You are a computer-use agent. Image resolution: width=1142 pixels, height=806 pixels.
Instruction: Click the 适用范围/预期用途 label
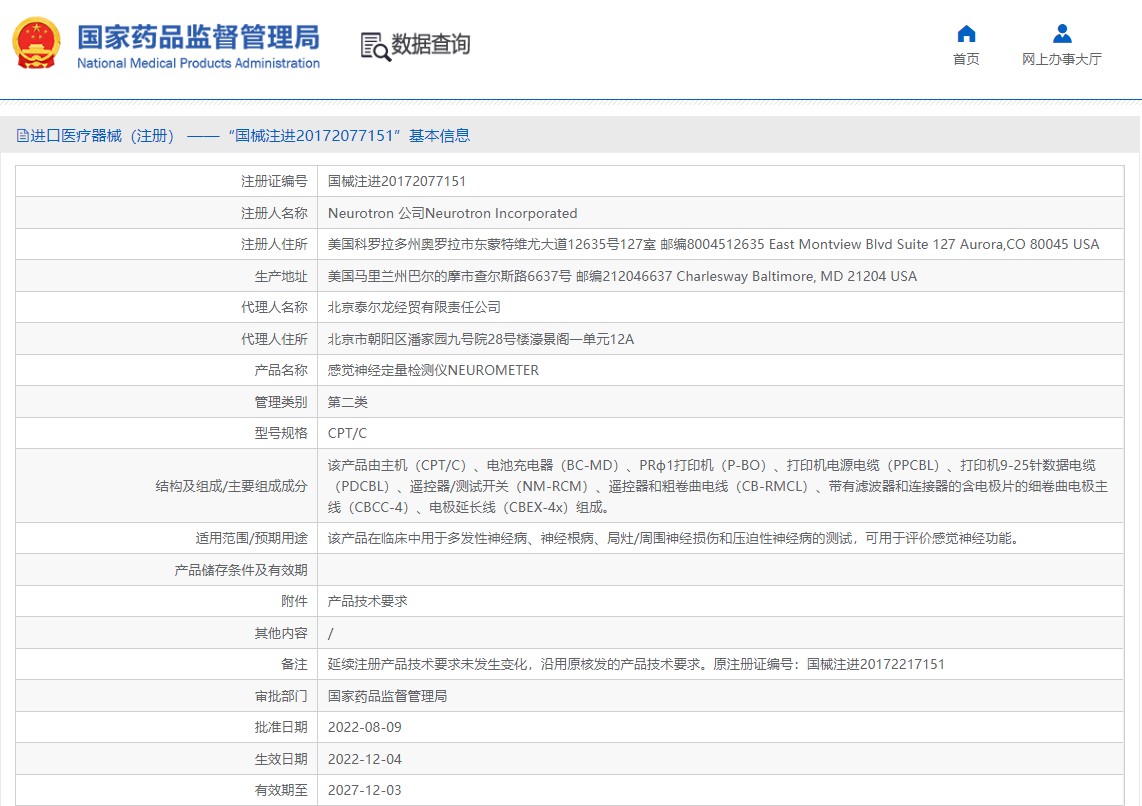tap(251, 538)
